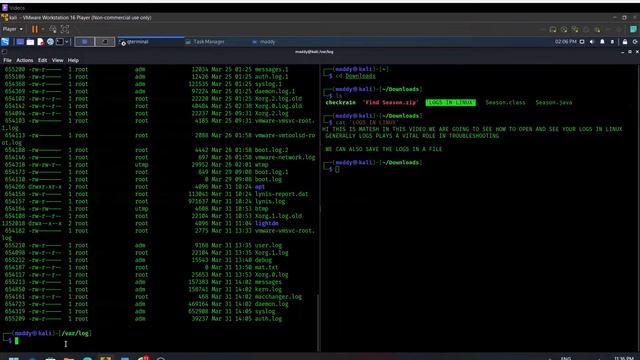The height and width of the screenshot is (360, 640).
Task: Click the 'Find Season.zip' file name
Action: 390,102
